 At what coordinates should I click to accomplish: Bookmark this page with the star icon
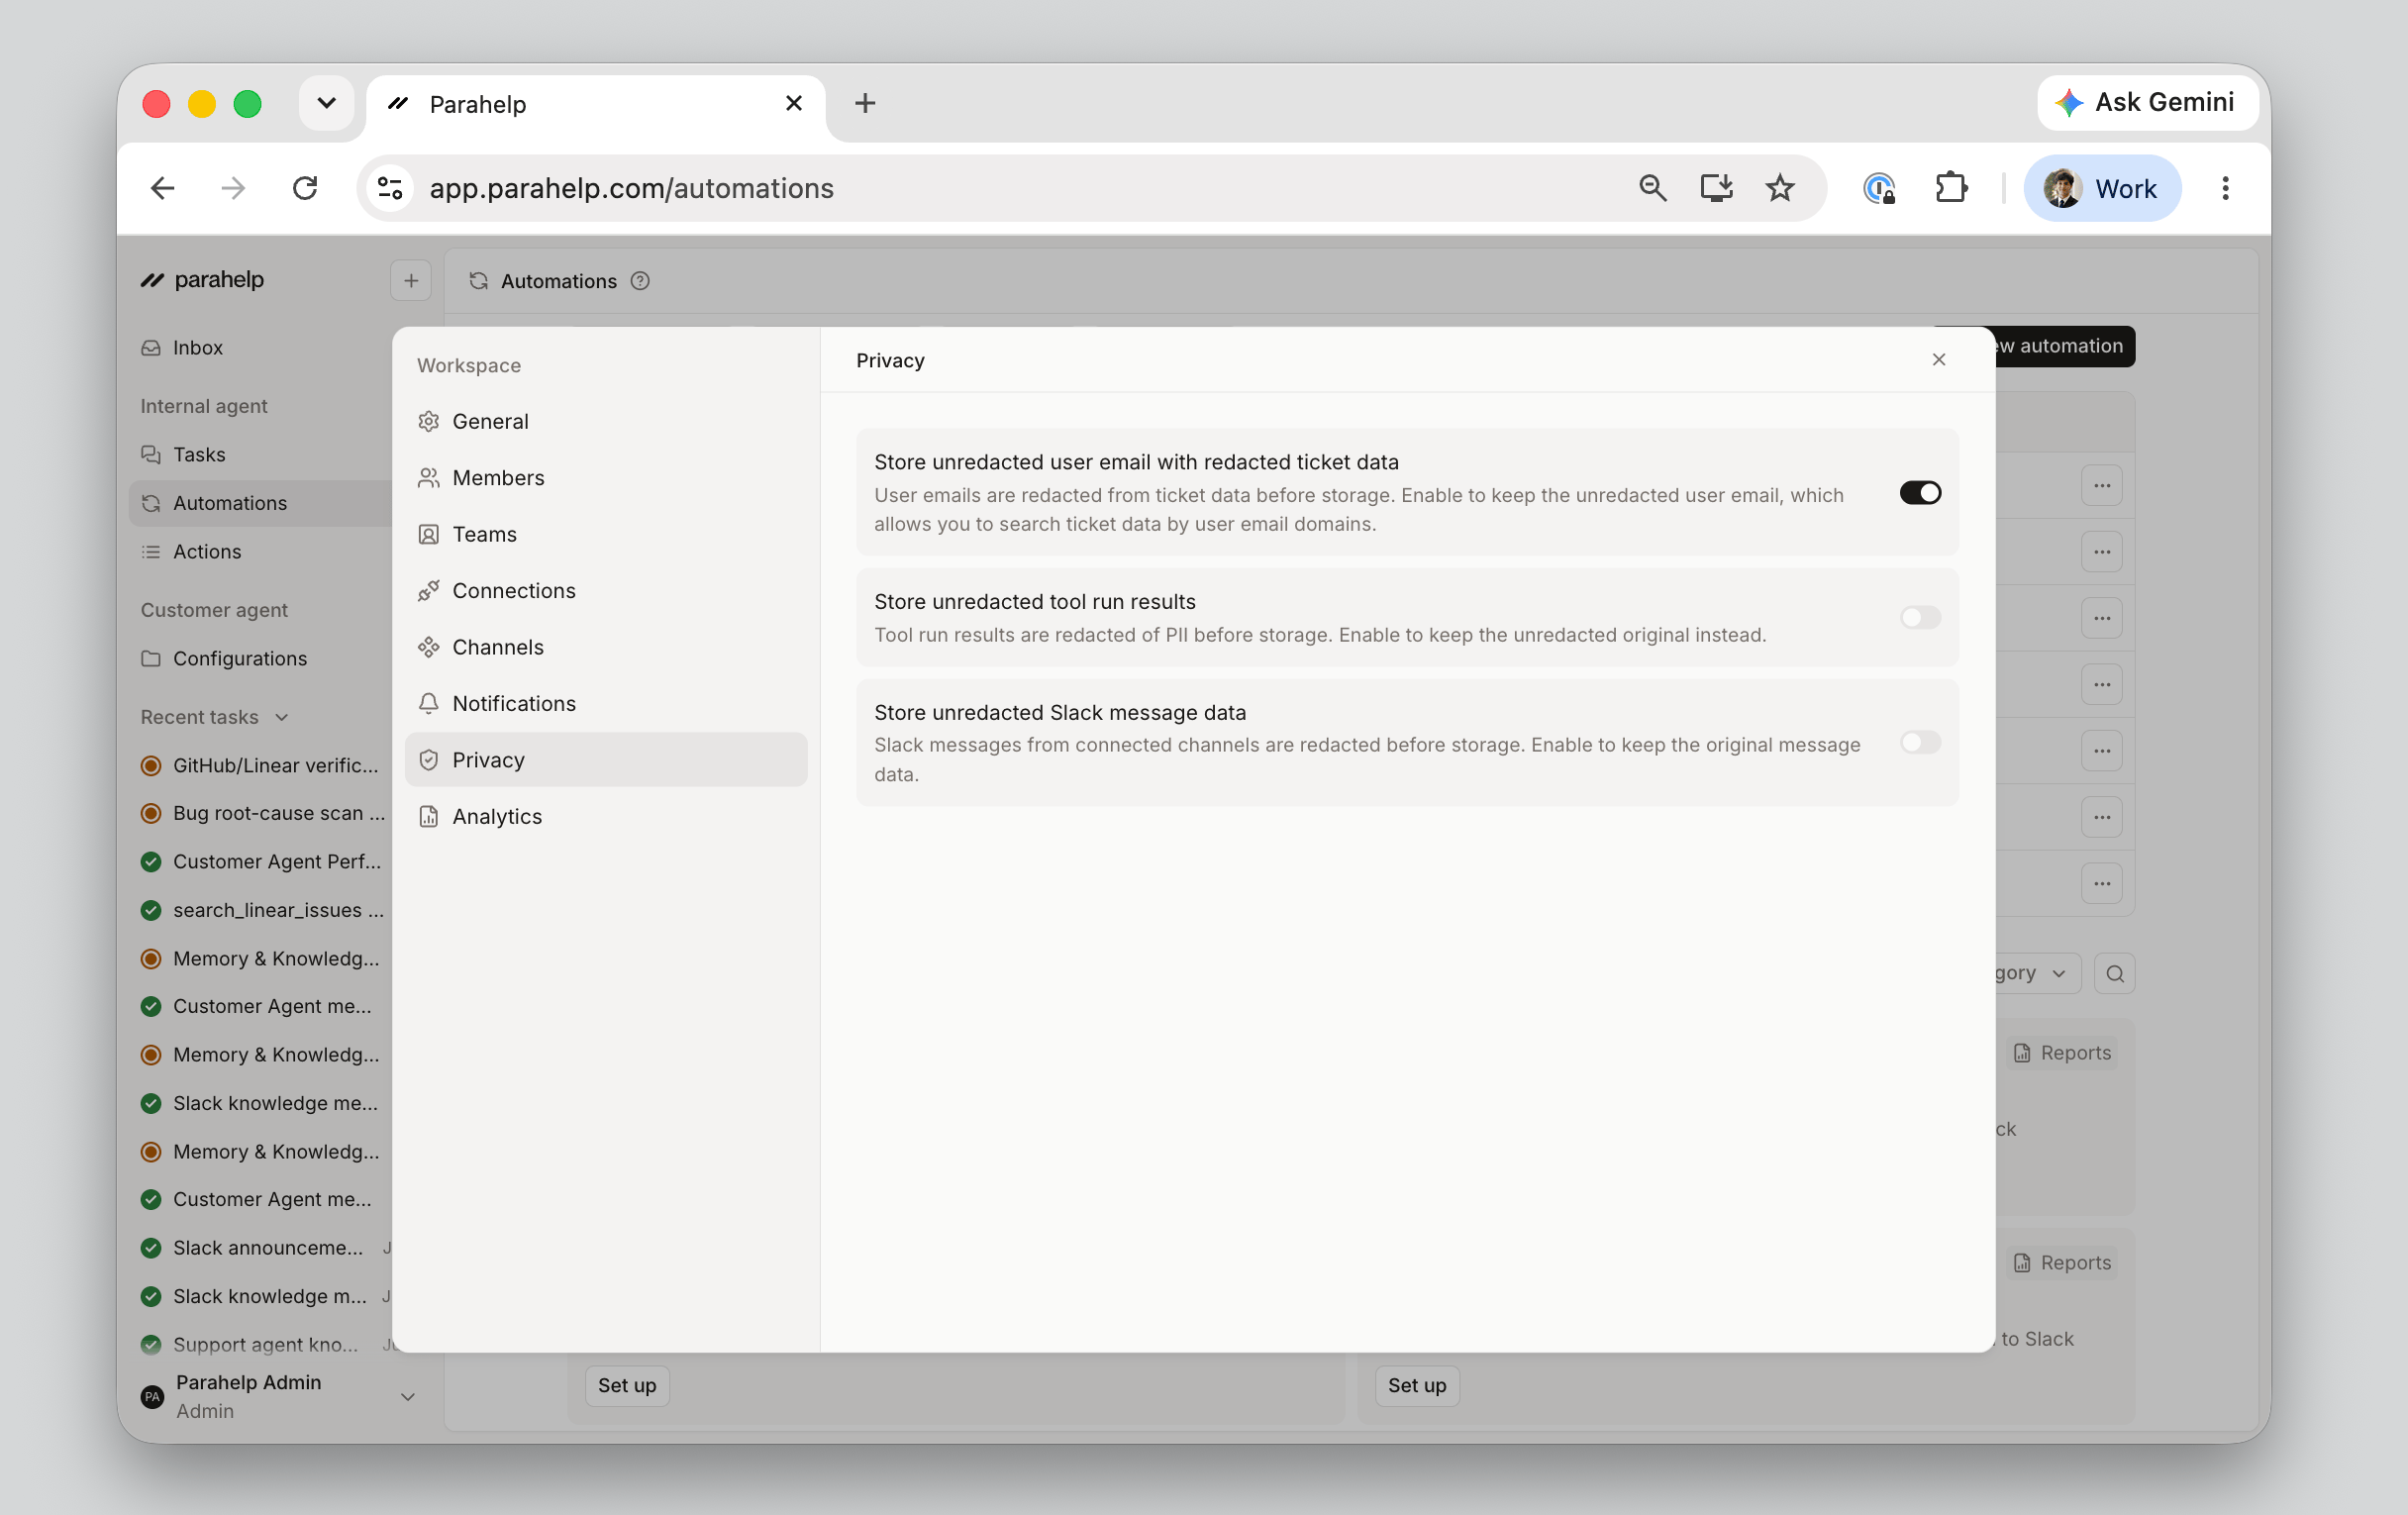point(1780,188)
